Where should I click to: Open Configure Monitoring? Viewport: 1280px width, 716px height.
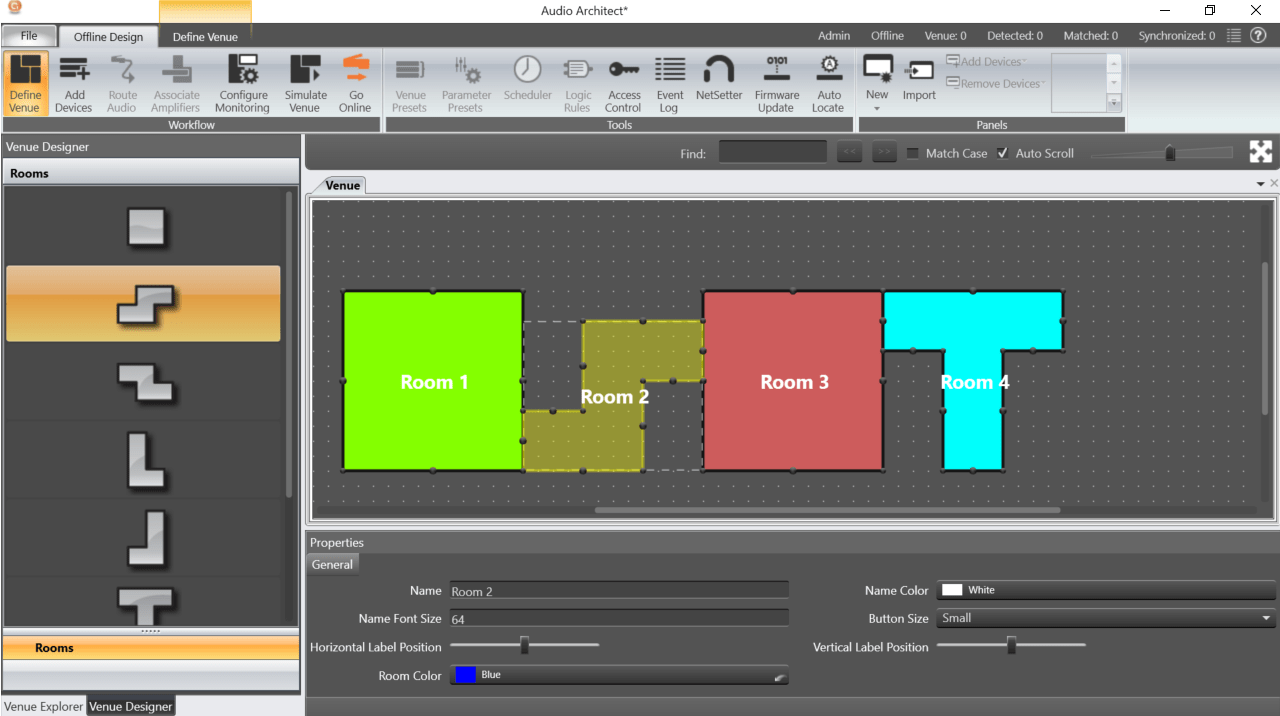(x=243, y=83)
